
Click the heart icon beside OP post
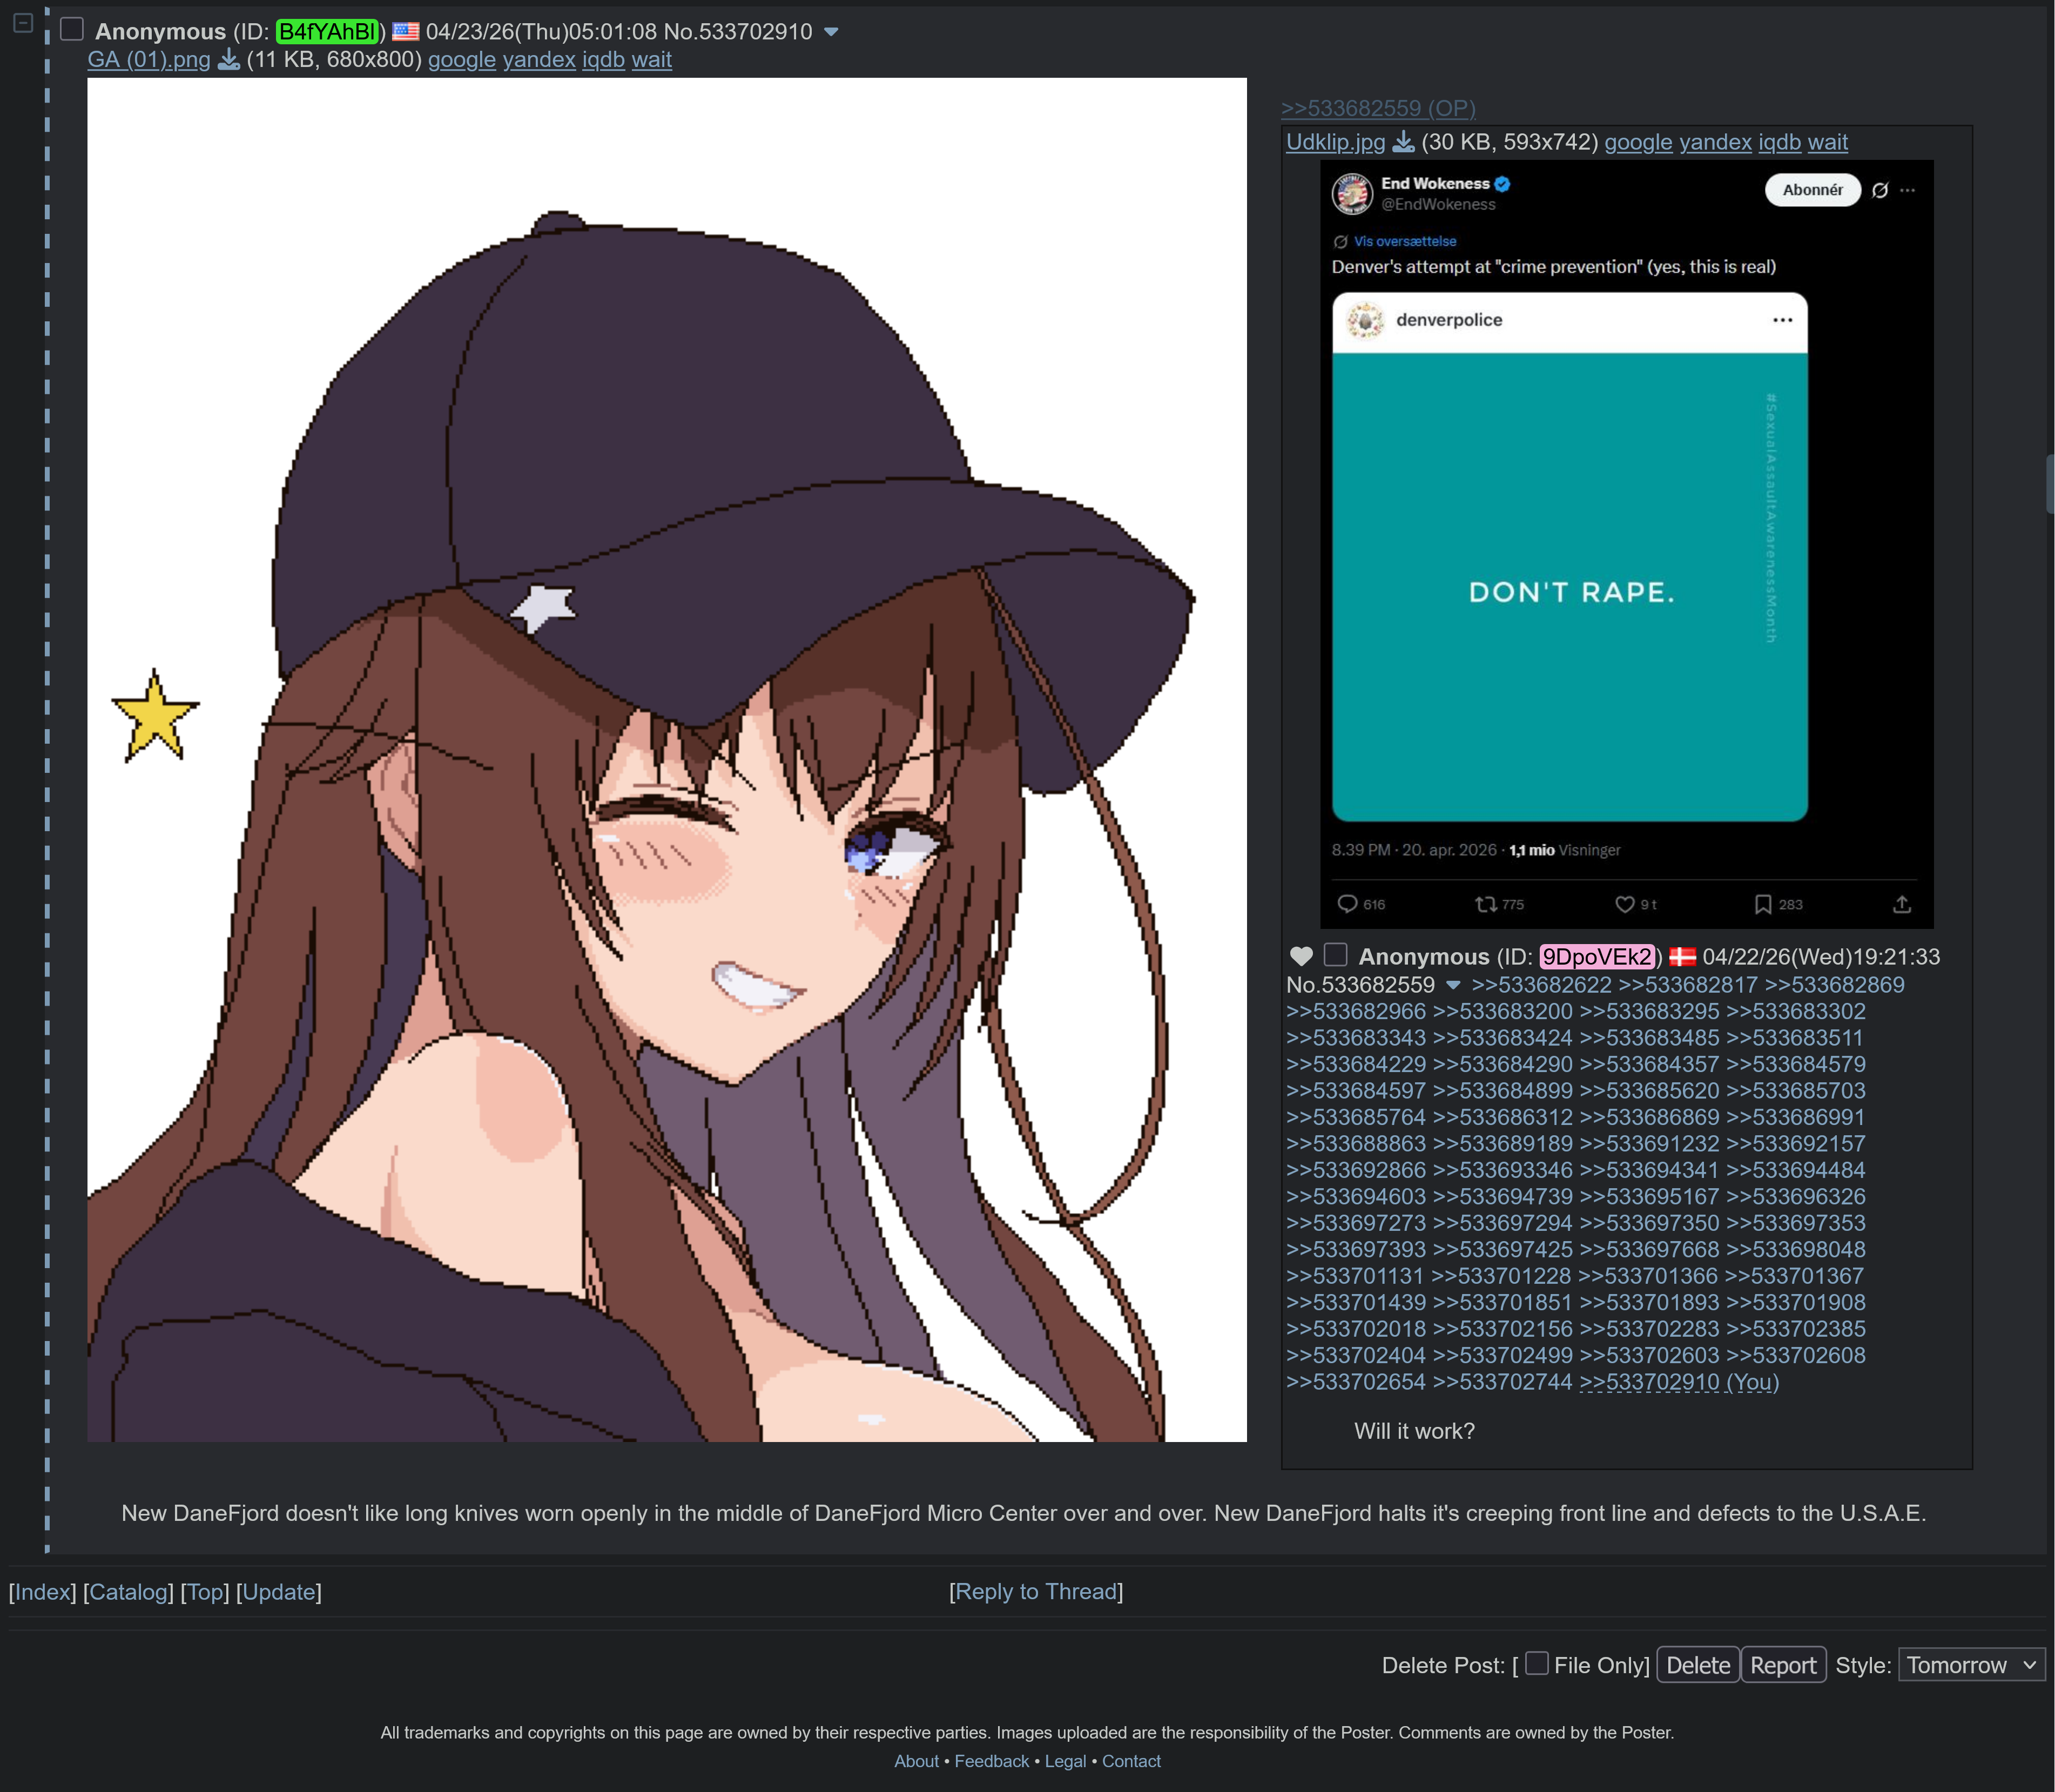coord(1301,956)
